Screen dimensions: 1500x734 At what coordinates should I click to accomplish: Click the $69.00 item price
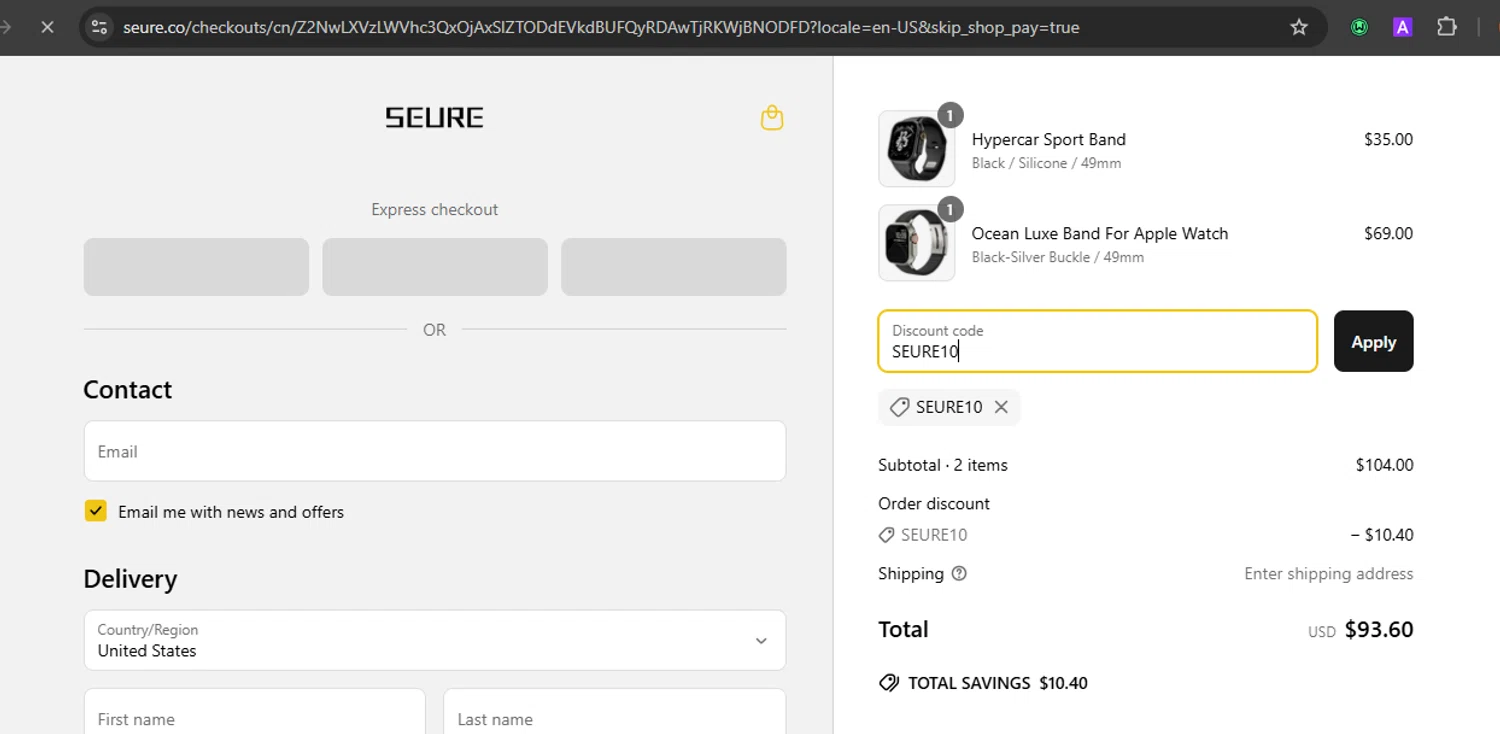coord(1388,233)
